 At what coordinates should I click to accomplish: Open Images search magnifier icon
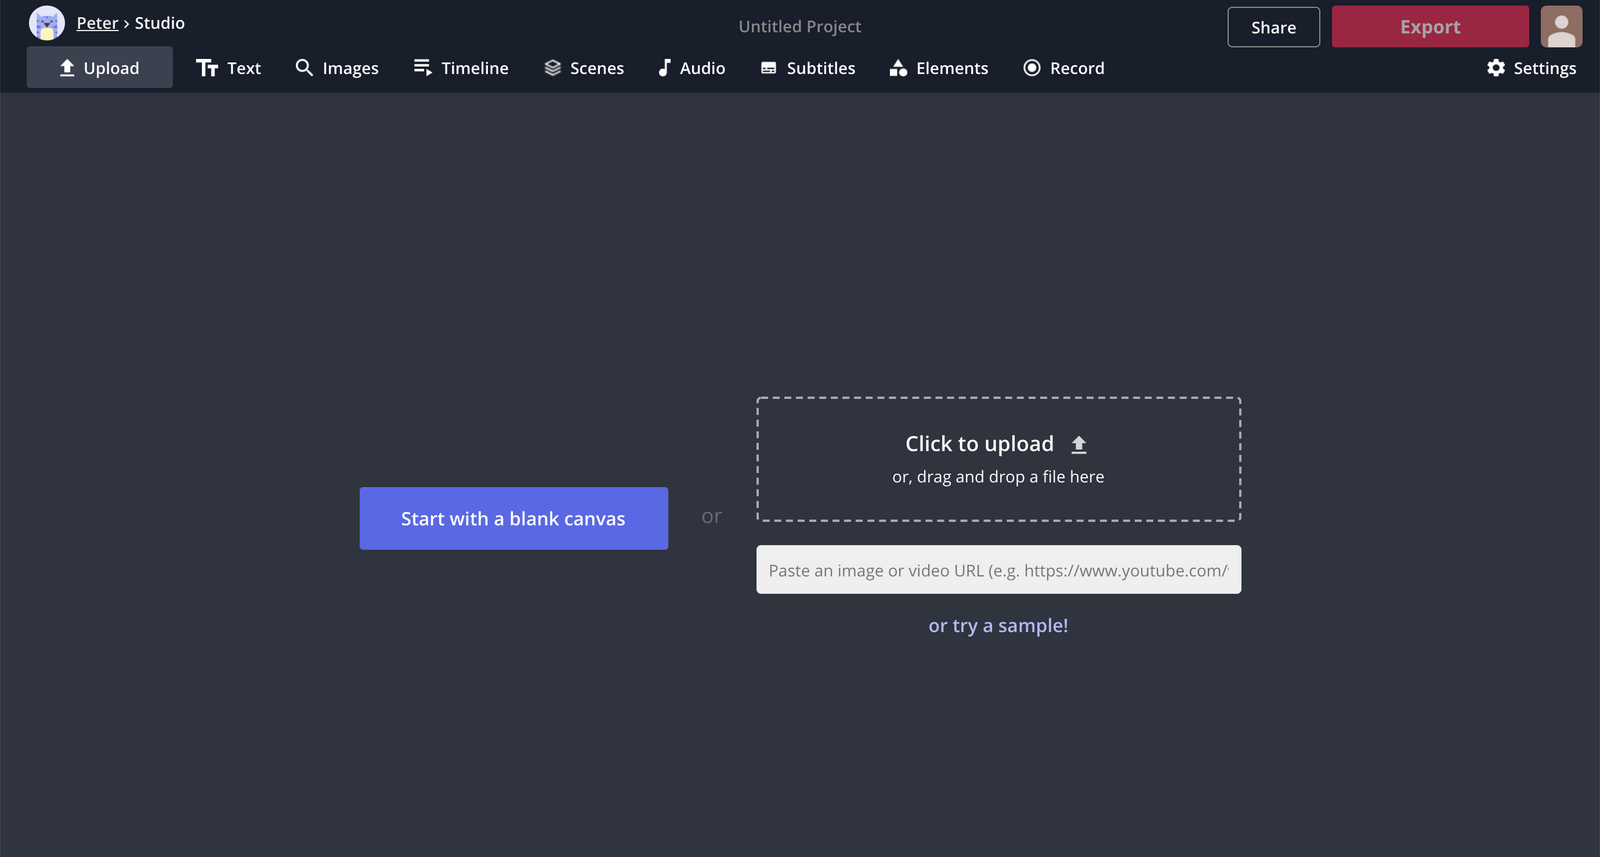point(304,67)
